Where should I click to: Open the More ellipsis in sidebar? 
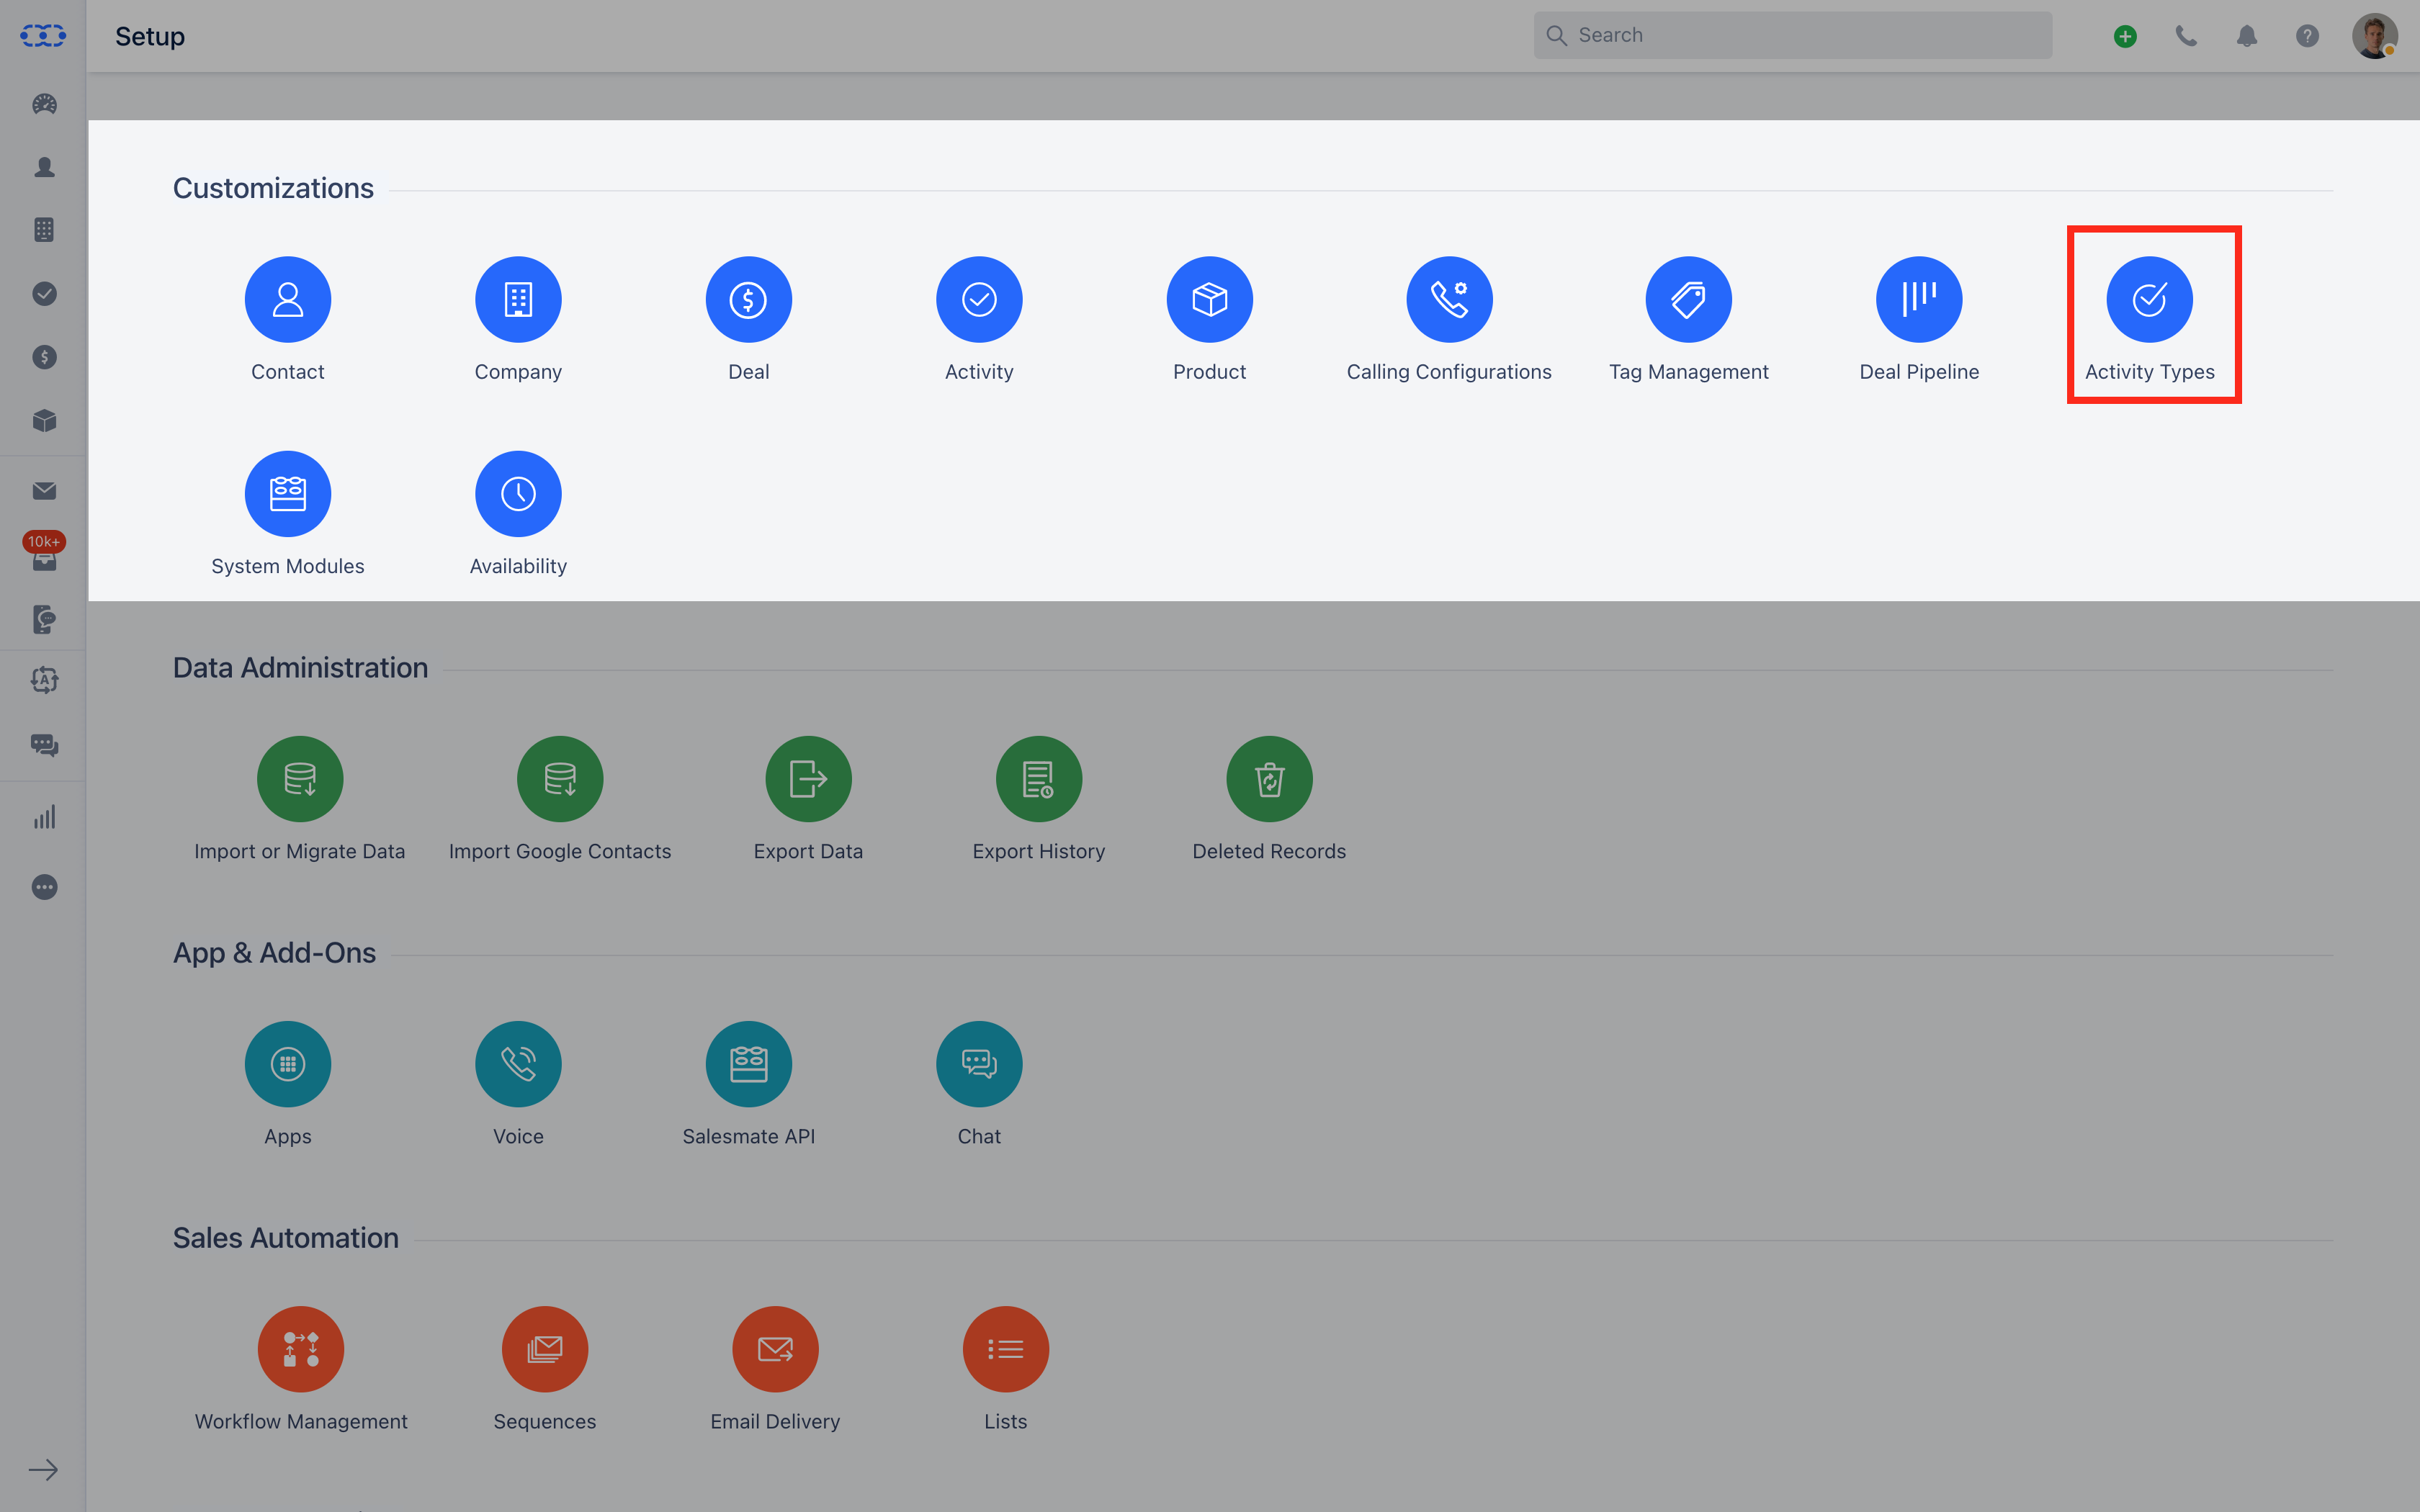pos(44,887)
